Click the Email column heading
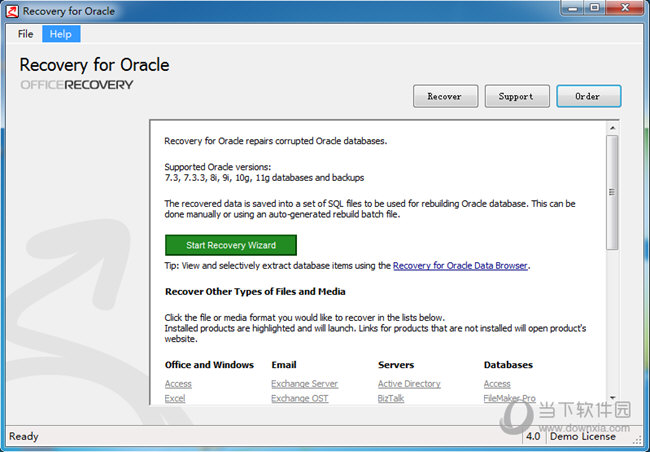The image size is (650, 452). [x=284, y=365]
